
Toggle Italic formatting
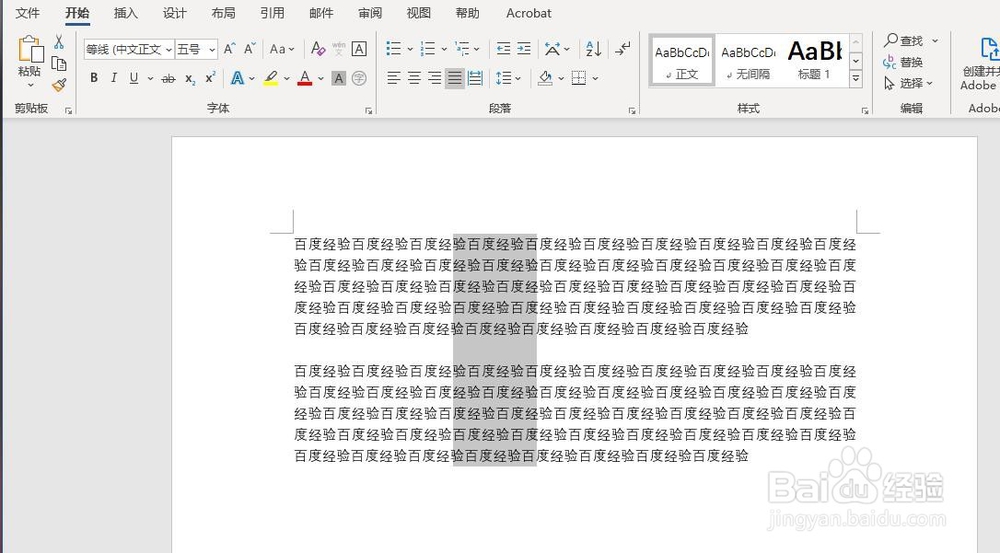tap(114, 78)
